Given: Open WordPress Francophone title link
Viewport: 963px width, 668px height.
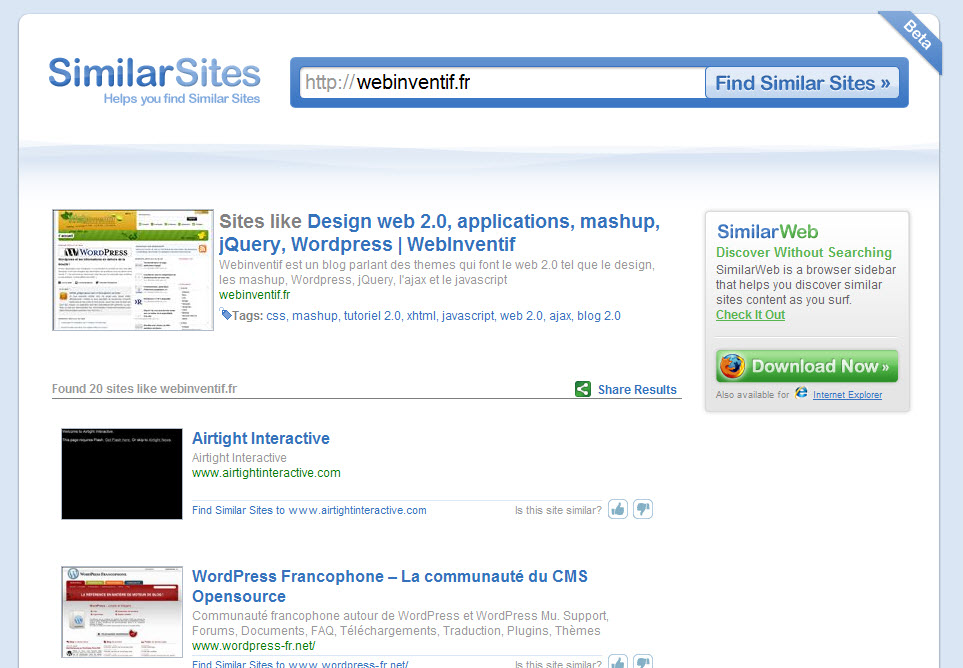Looking at the screenshot, I should [390, 586].
